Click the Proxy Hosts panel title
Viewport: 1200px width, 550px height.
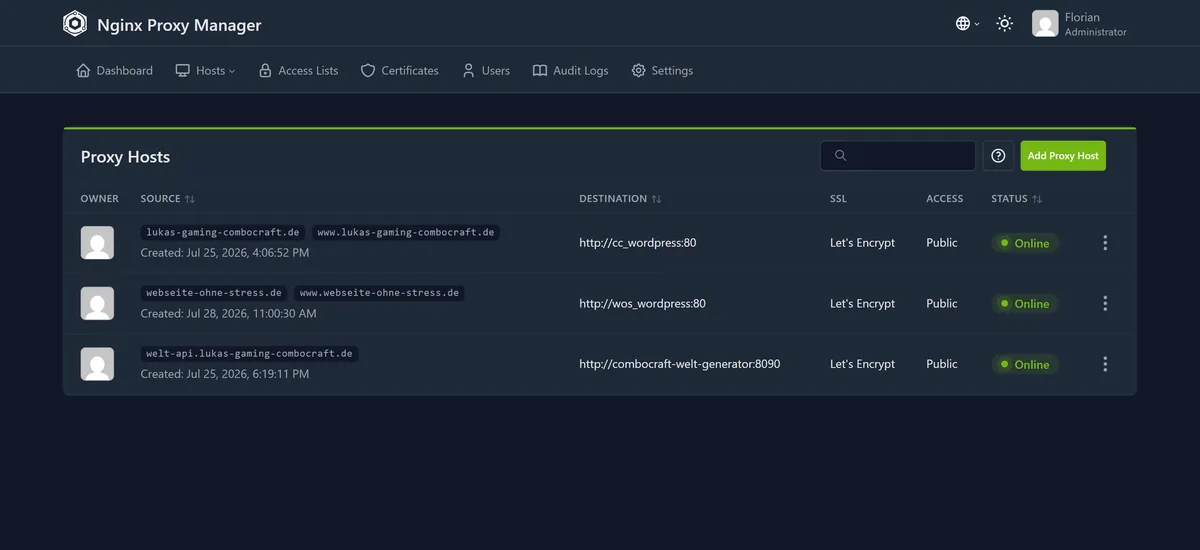point(125,157)
